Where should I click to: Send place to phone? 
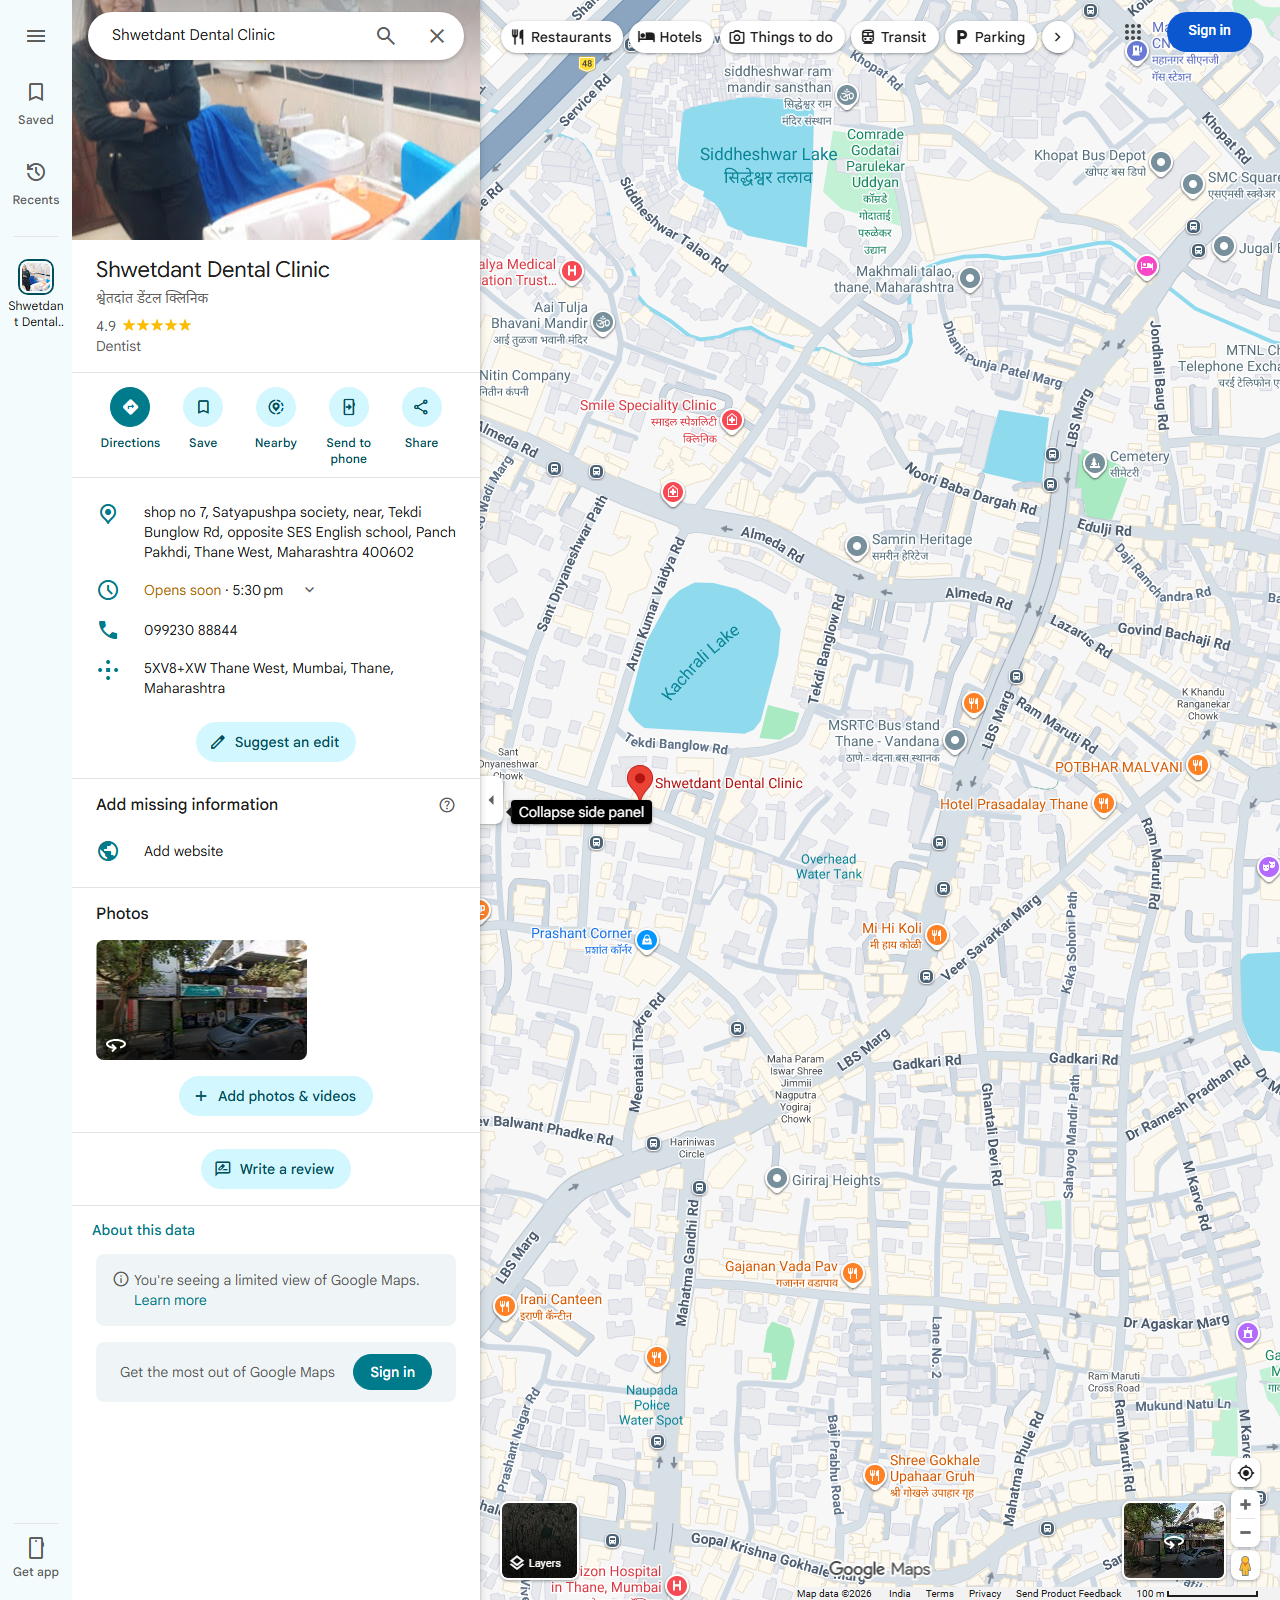pos(349,426)
